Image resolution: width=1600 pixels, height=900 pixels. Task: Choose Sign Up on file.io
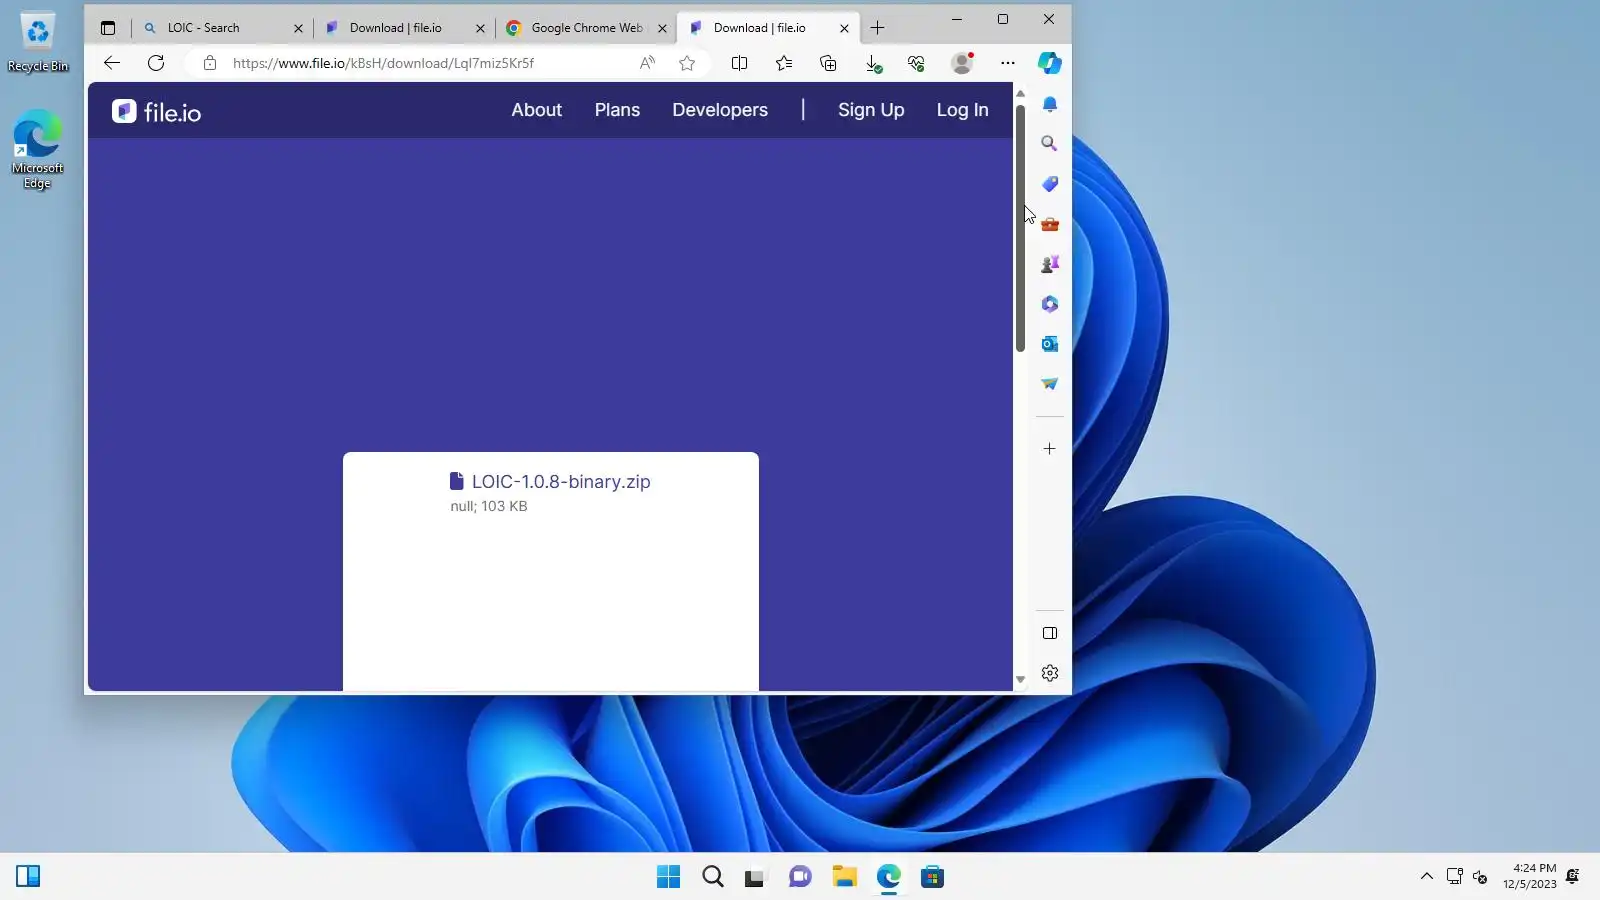click(871, 110)
